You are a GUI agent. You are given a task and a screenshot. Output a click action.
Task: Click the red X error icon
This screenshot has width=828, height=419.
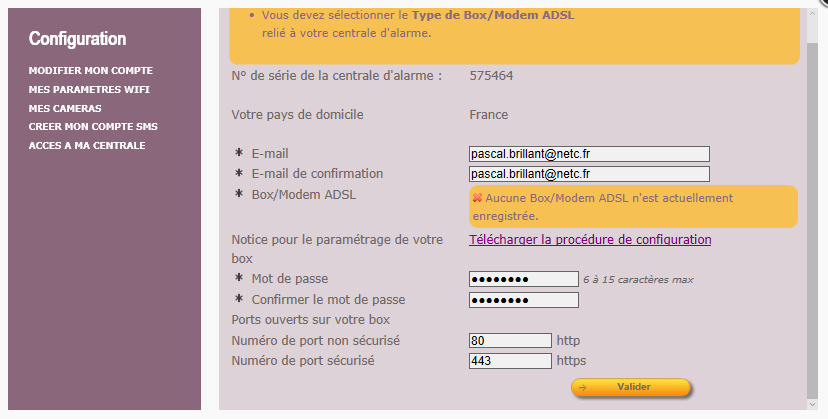[477, 198]
